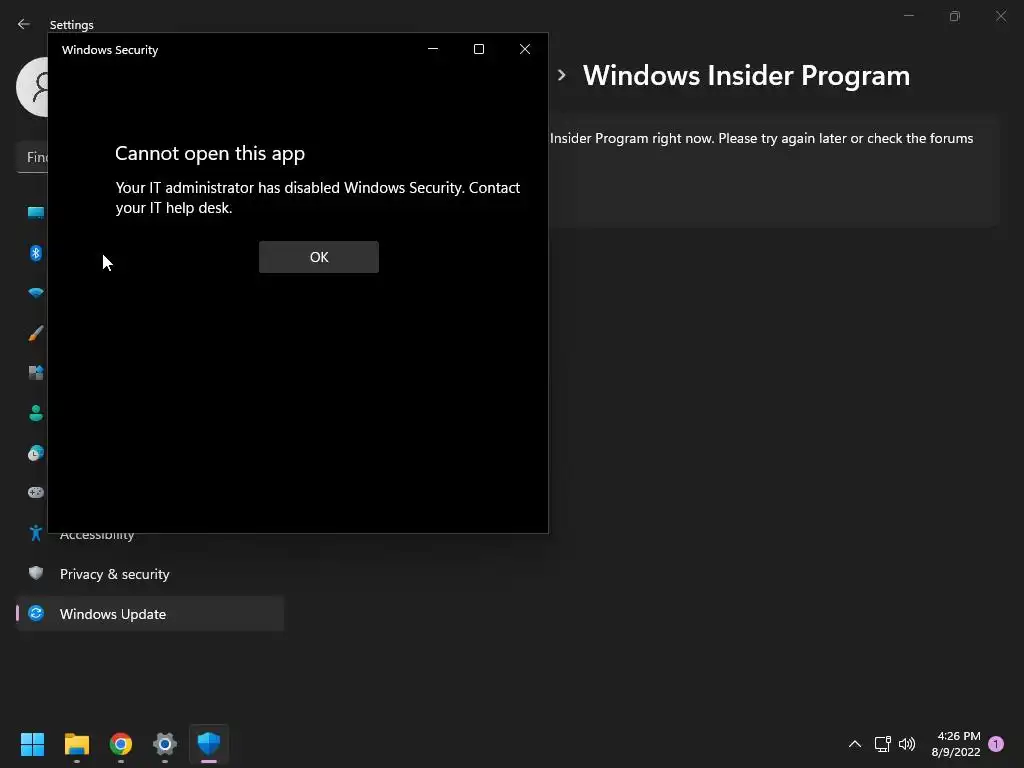This screenshot has height=768, width=1024.
Task: Focus the Find a setting search box
Action: coord(32,157)
